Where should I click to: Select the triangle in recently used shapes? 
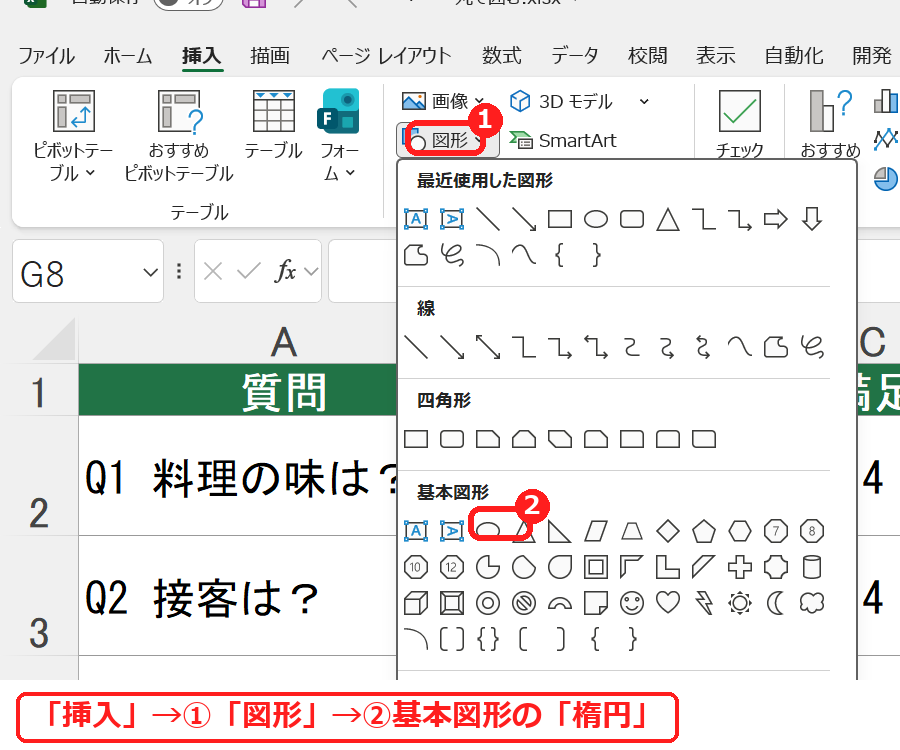click(668, 219)
